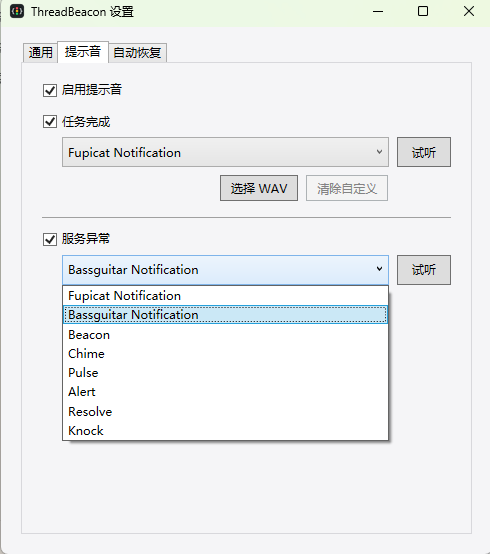Viewport: 490px width, 554px height.
Task: Collapse the Bassguitar Notification combo box
Action: click(225, 270)
